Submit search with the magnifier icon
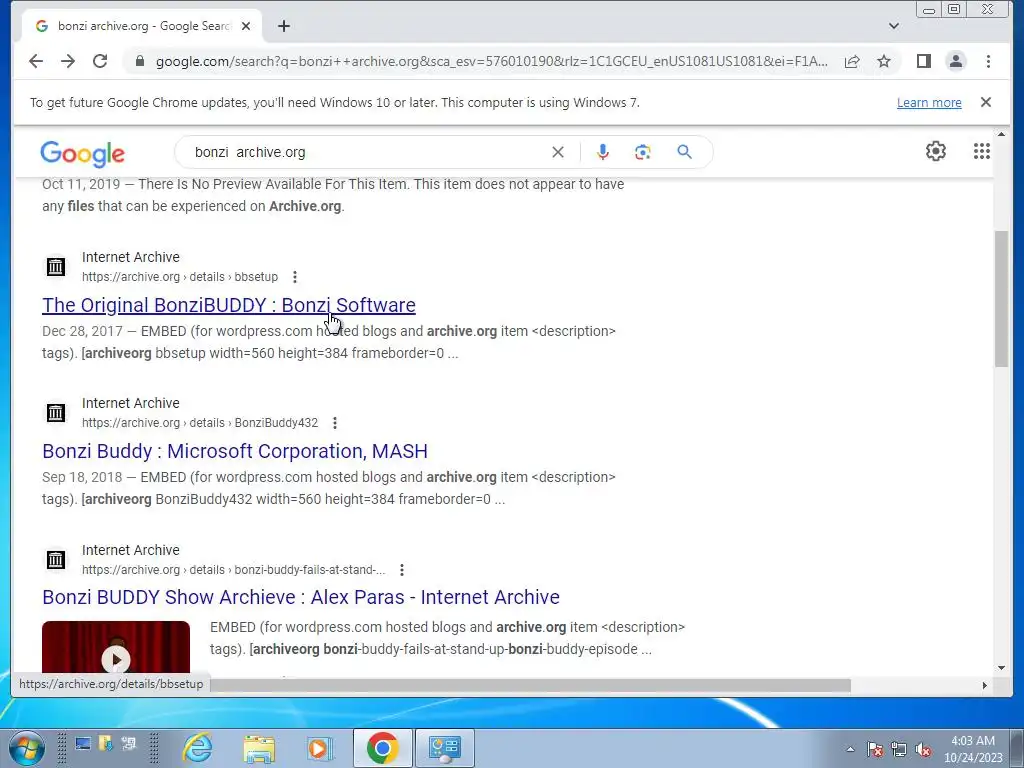This screenshot has width=1024, height=768. pyautogui.click(x=684, y=152)
